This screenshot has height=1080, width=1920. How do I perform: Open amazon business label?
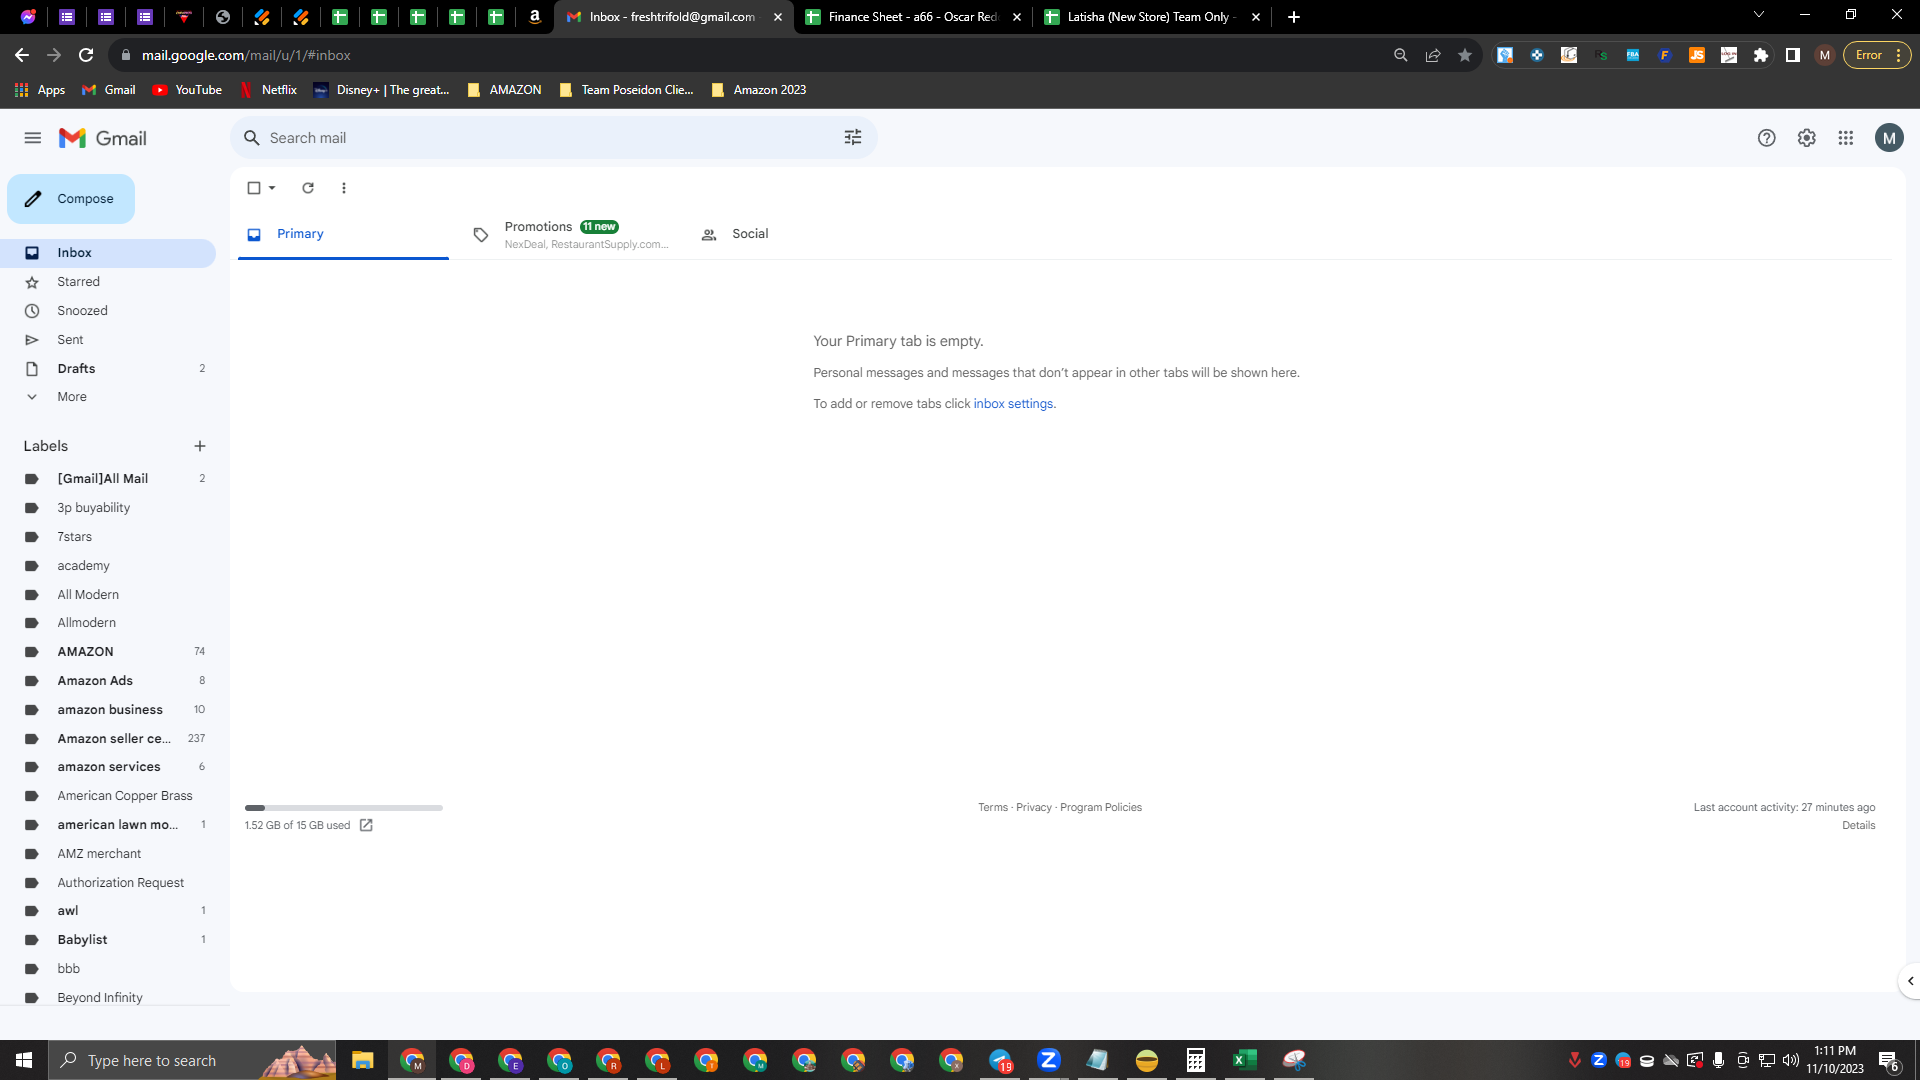108,710
